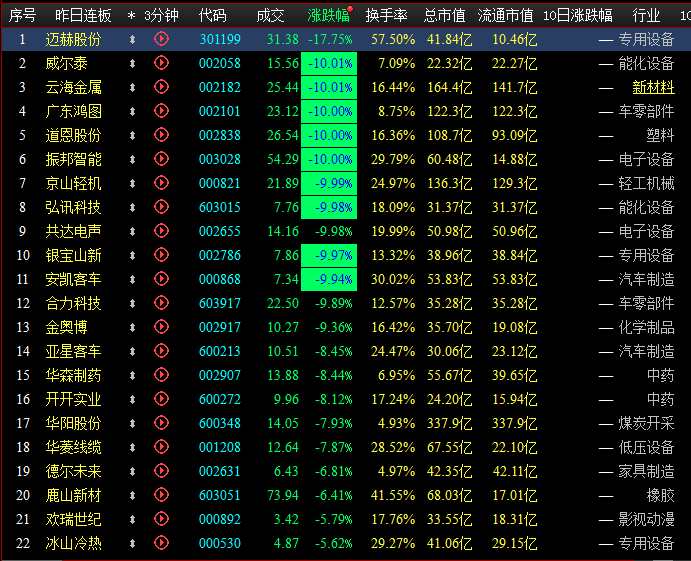Select the 欢瑞世纪 row
This screenshot has height=561, width=691.
pyautogui.click(x=346, y=519)
